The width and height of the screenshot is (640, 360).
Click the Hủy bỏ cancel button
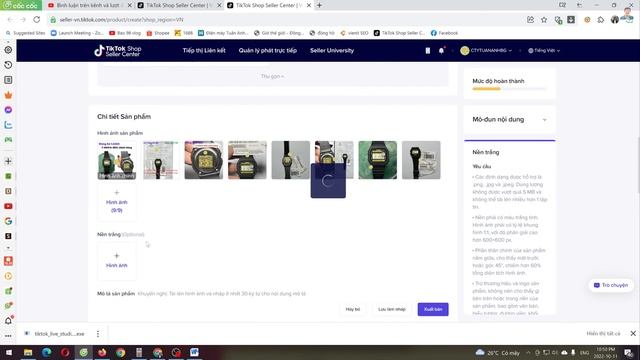[x=353, y=309]
